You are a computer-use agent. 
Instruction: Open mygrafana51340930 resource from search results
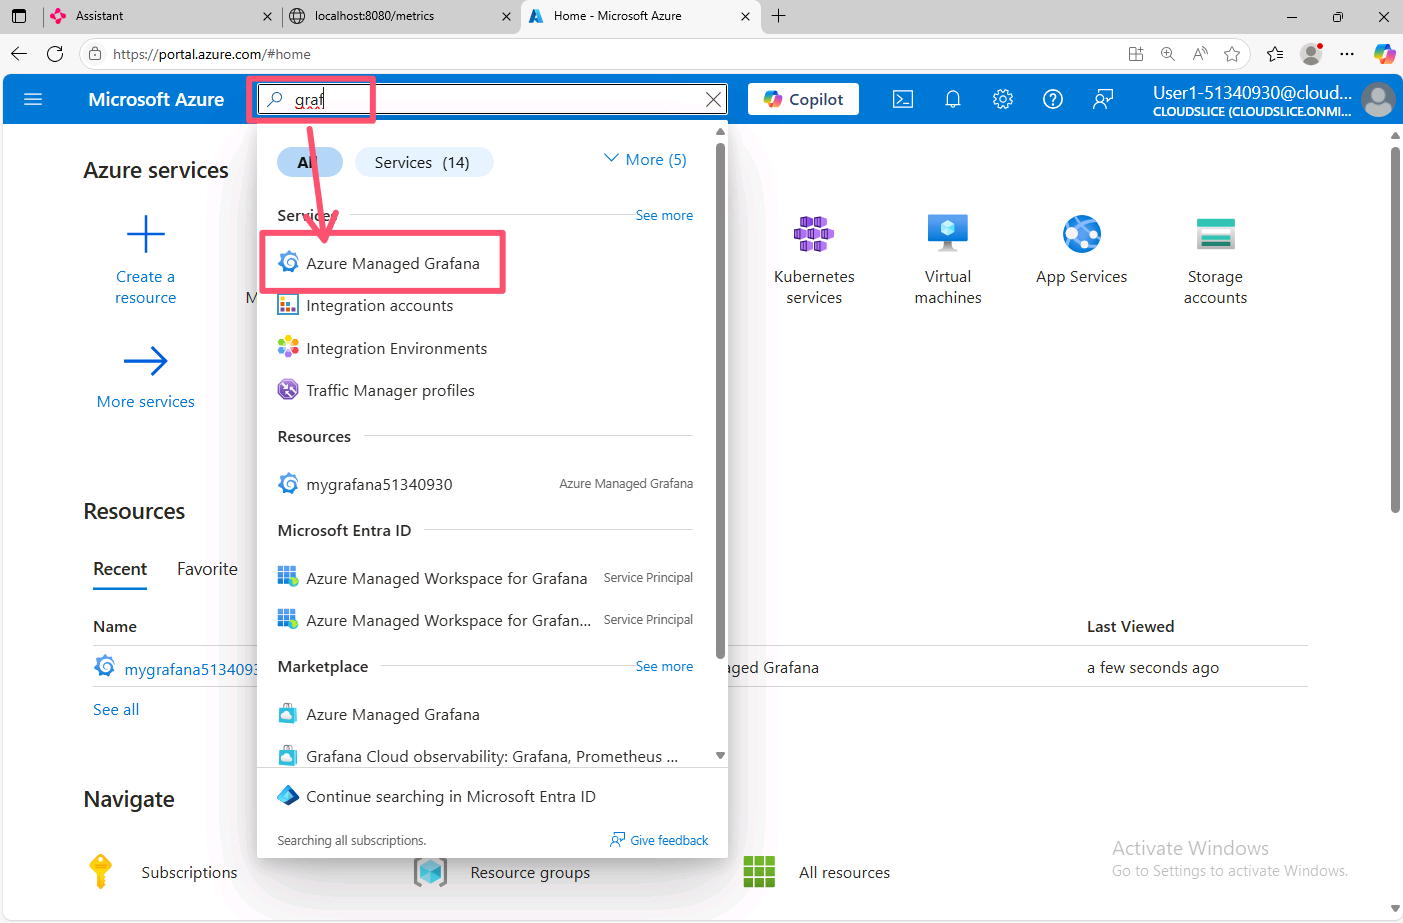coord(379,485)
